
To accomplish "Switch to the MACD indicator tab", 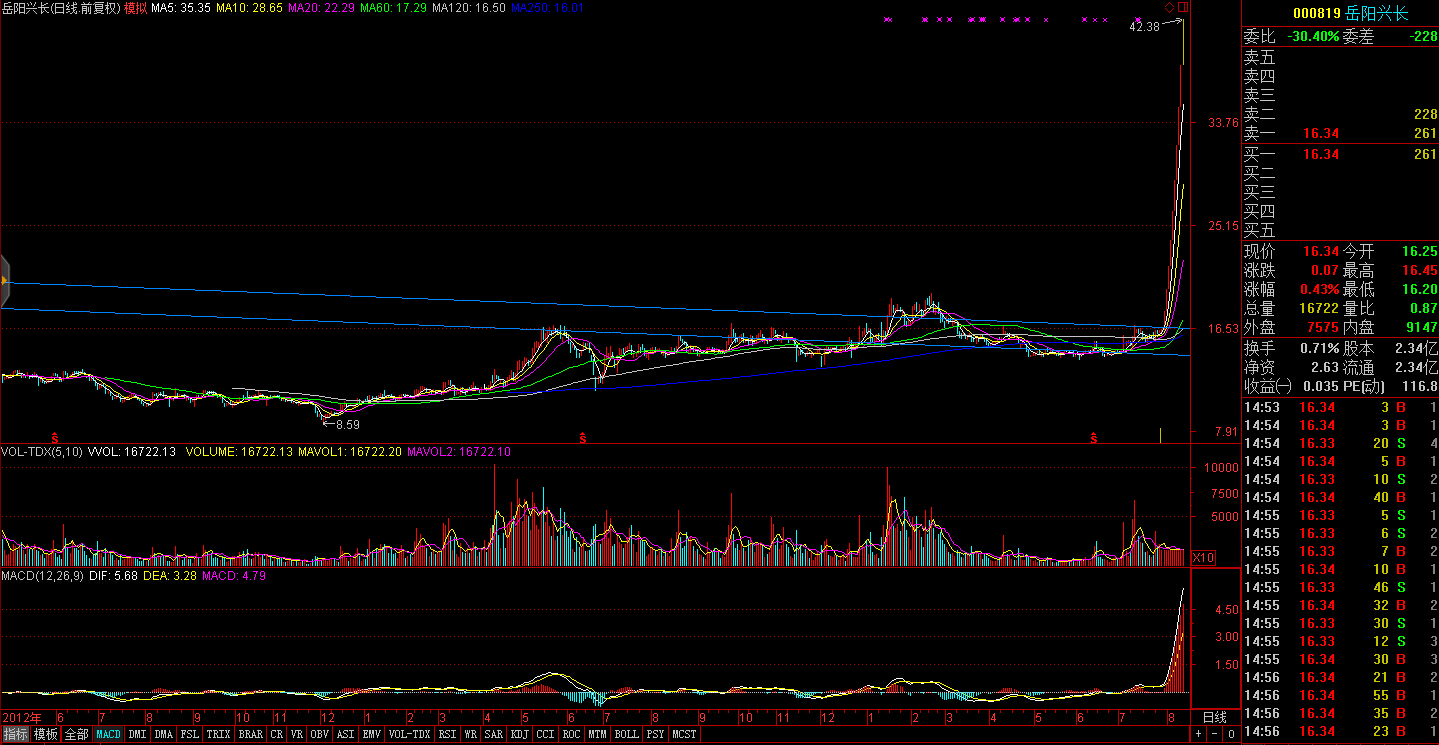I will (109, 734).
